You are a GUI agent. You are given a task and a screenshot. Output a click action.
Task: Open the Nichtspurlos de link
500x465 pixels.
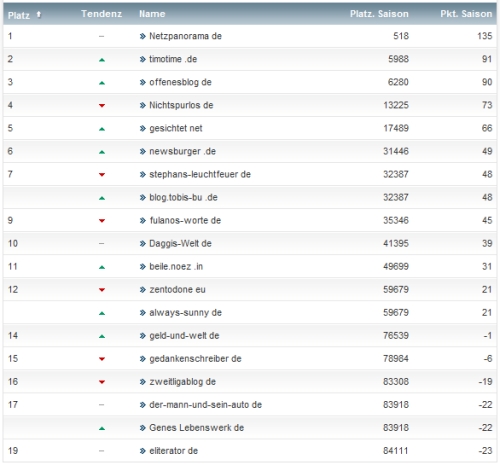[181, 105]
